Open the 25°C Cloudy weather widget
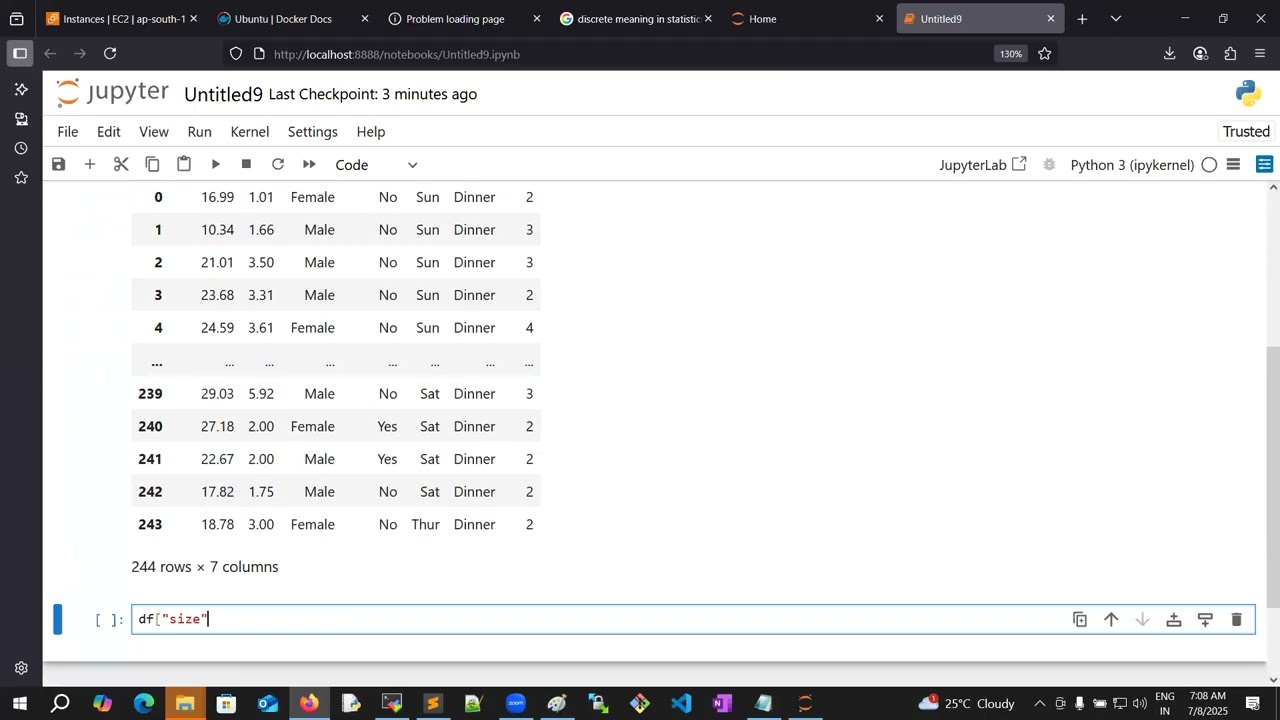The image size is (1280, 720). pos(966,703)
